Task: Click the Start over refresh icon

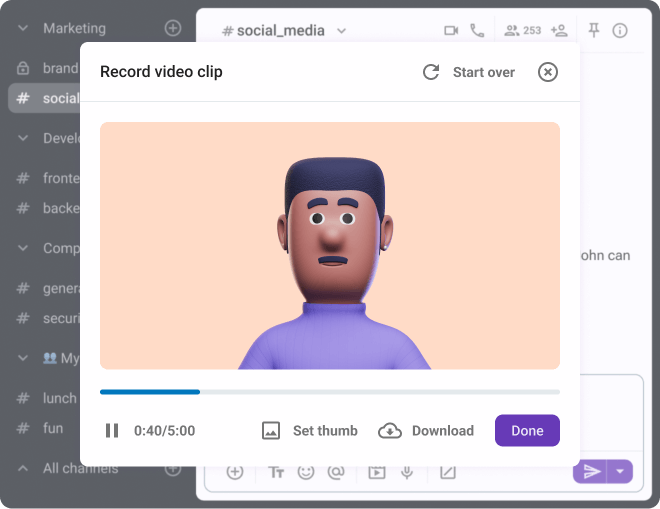Action: [431, 72]
